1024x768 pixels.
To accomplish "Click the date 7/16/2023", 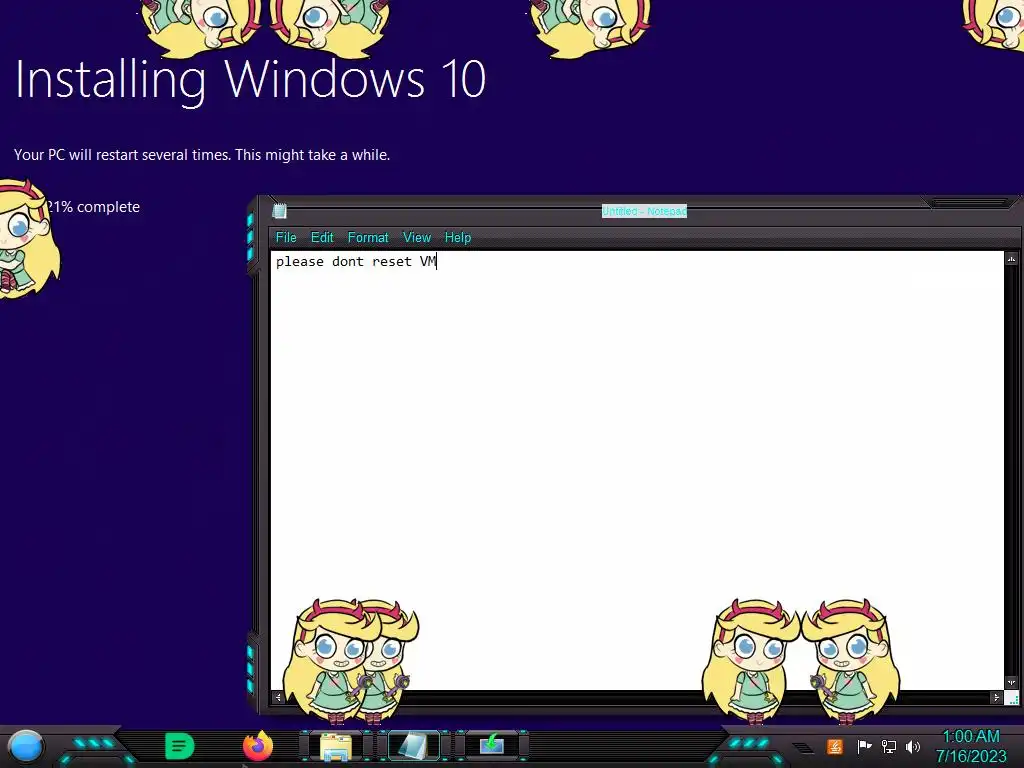I will pos(971,757).
